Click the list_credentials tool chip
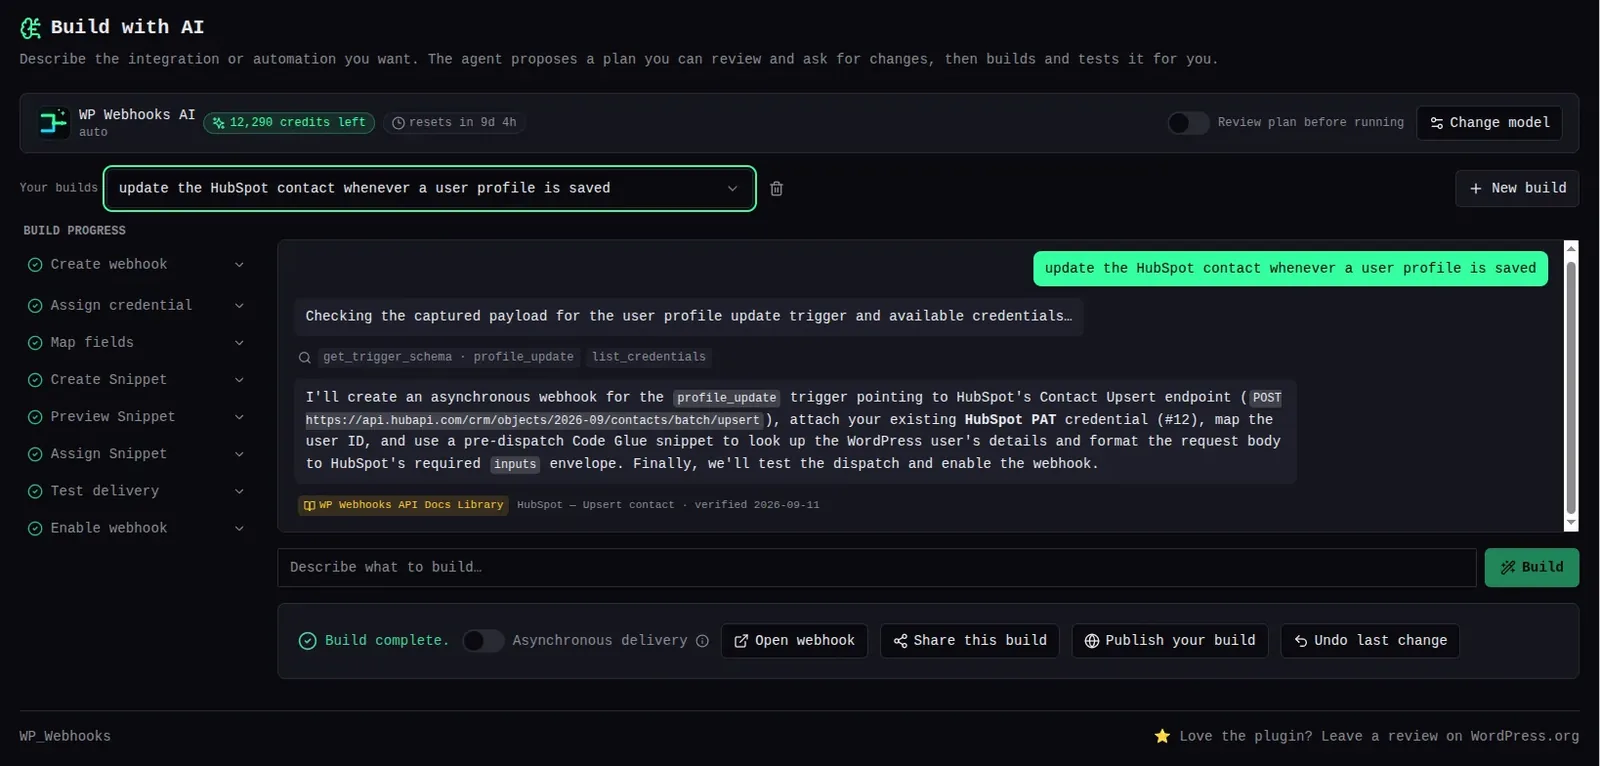The image size is (1600, 766). point(649,357)
